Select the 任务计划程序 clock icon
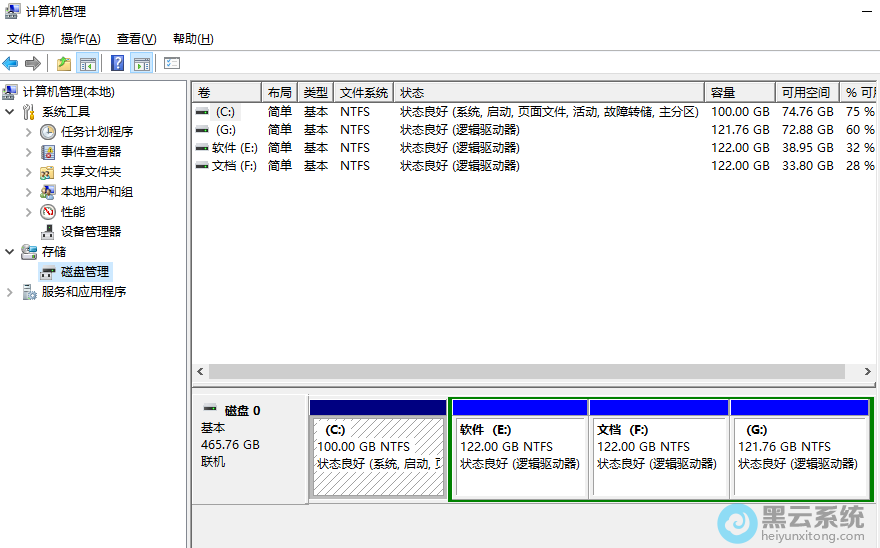Image resolution: width=880 pixels, height=548 pixels. click(x=48, y=132)
